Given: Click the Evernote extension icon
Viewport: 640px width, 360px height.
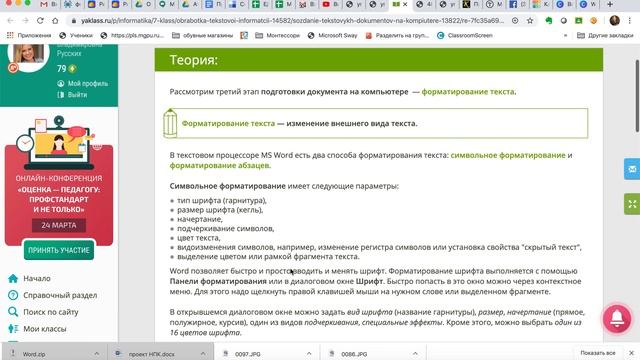Looking at the screenshot, I should point(549,20).
